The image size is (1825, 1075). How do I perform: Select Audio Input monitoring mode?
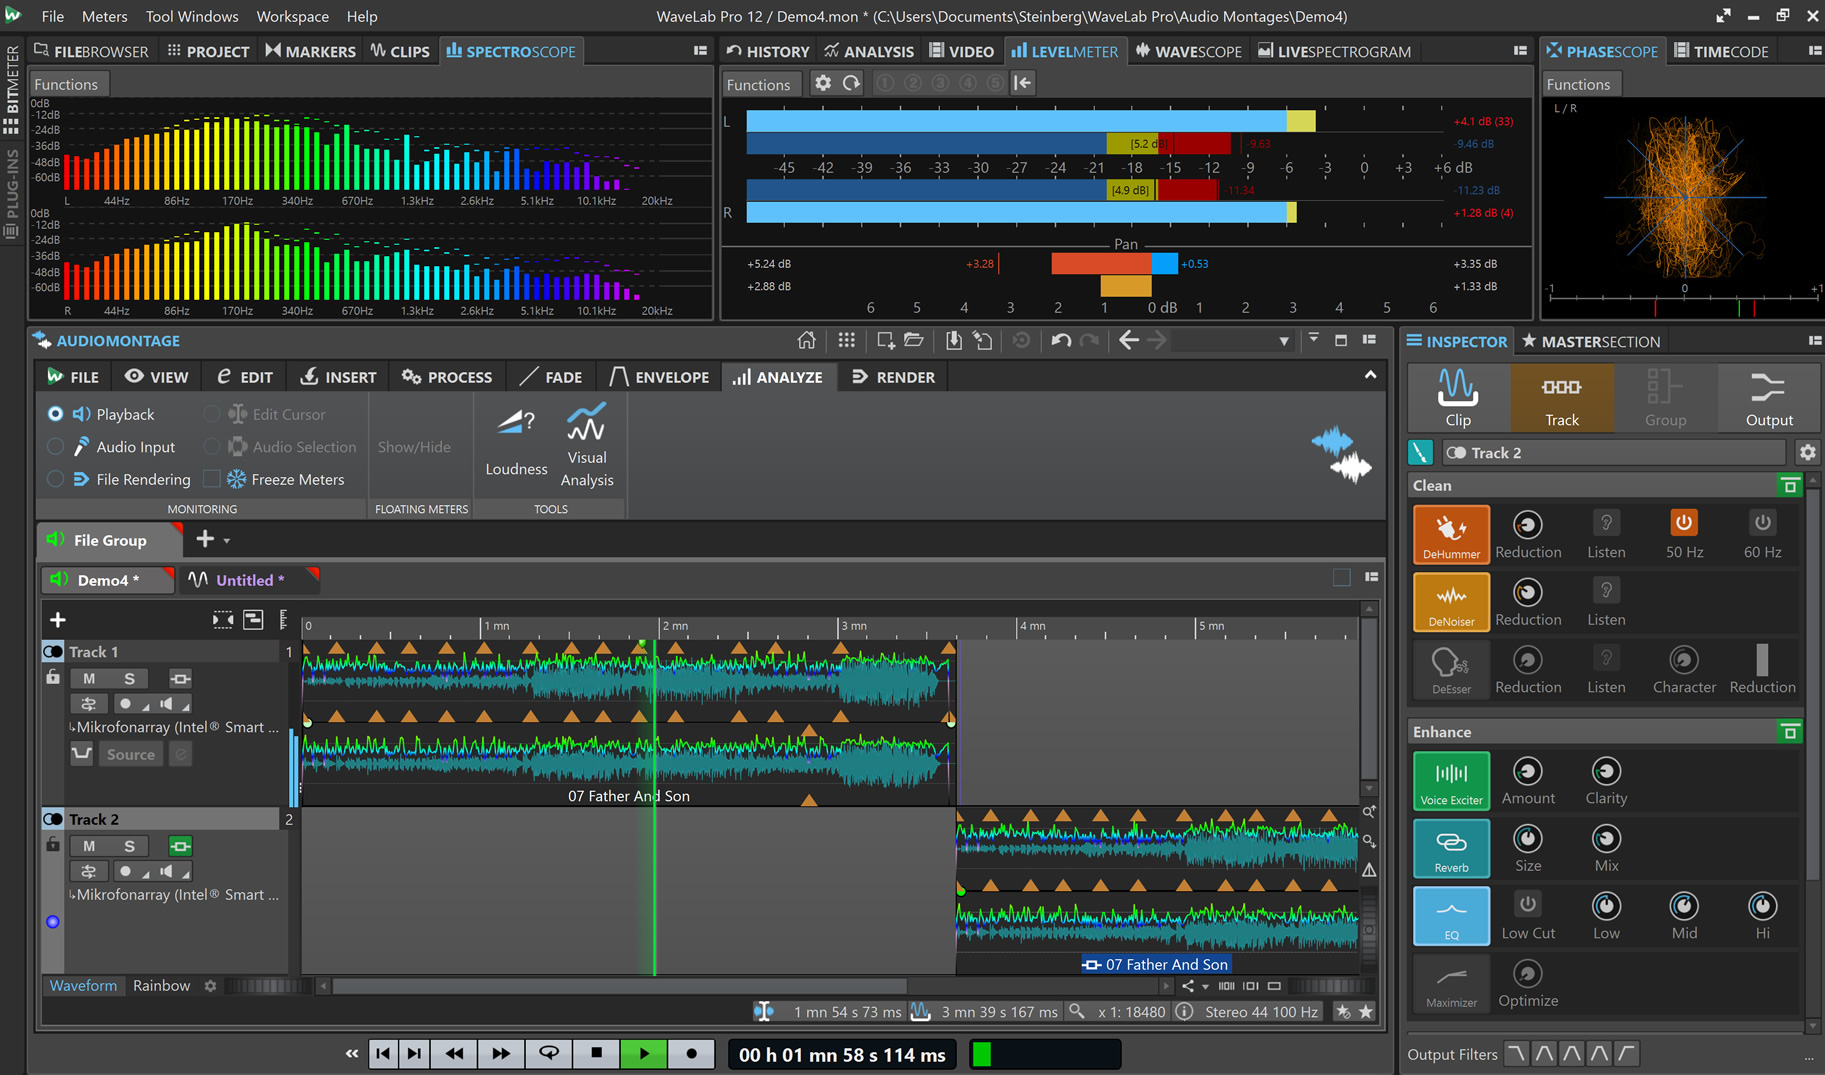(x=54, y=446)
